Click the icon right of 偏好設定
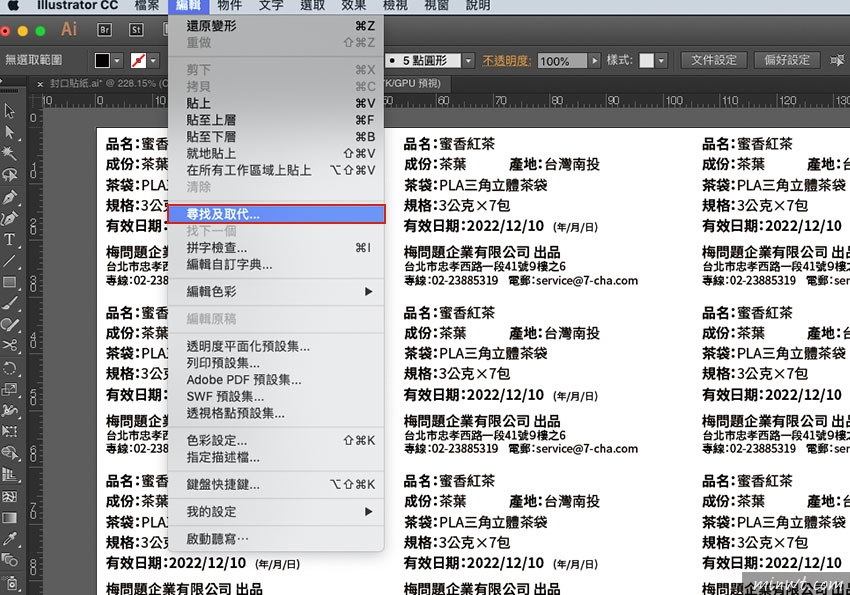This screenshot has width=850, height=595. pos(837,60)
